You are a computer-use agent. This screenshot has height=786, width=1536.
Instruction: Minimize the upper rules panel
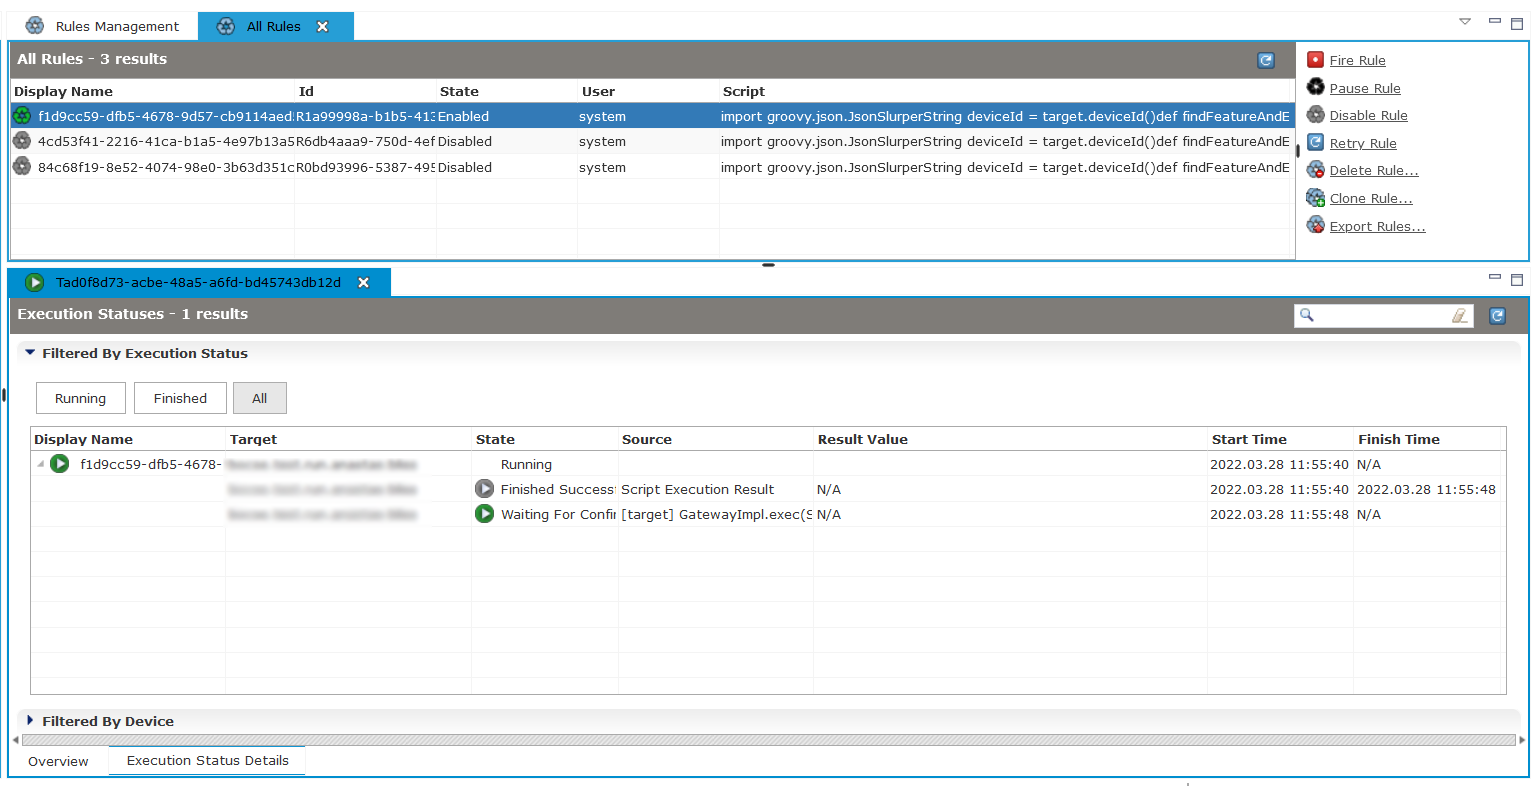click(x=1495, y=21)
